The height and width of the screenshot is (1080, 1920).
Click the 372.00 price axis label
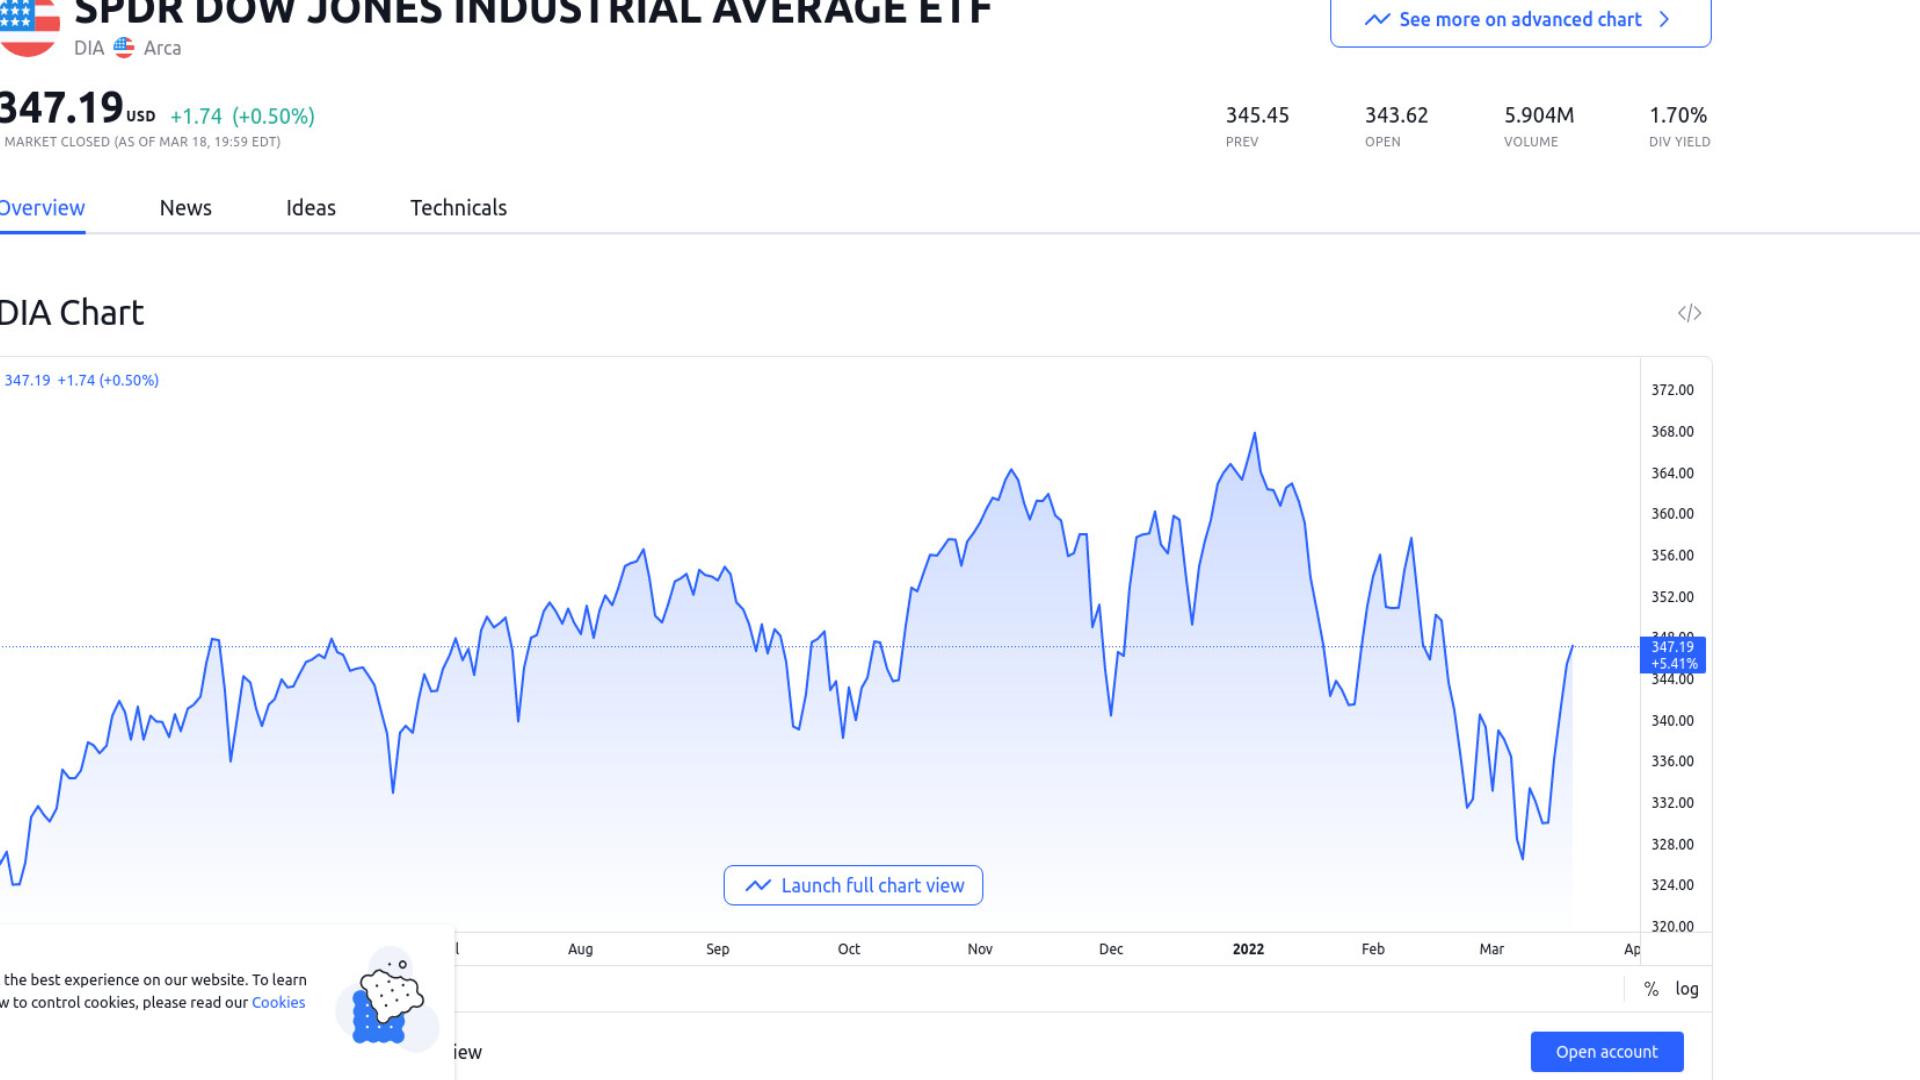[1672, 390]
